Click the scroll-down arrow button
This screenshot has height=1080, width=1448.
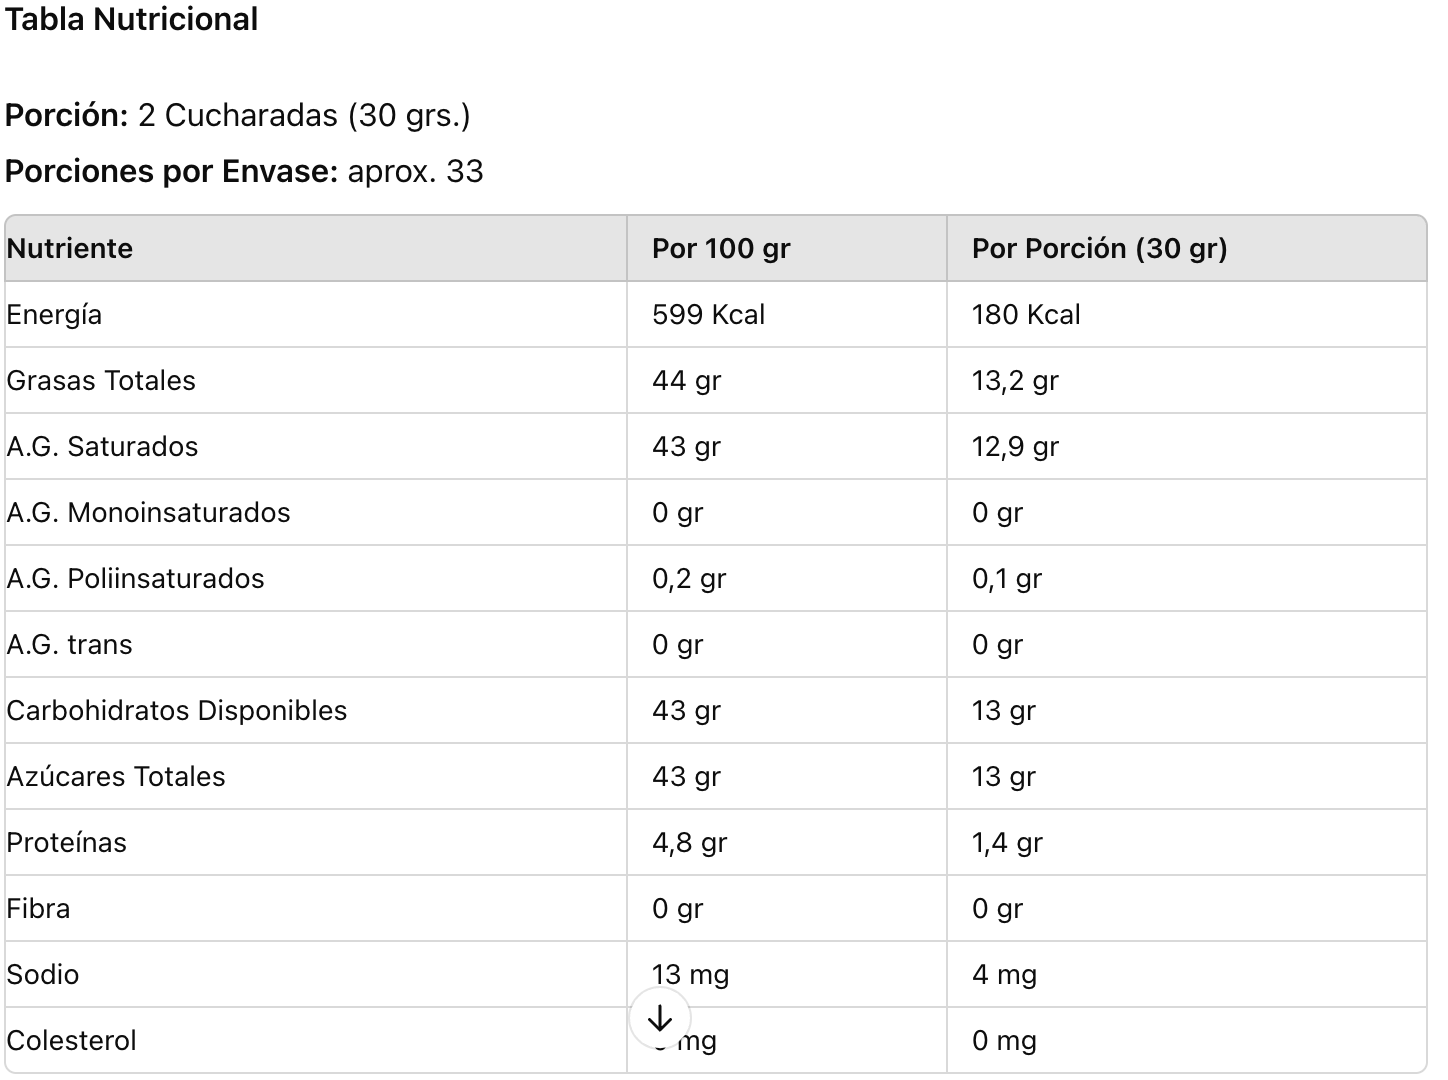click(x=660, y=1018)
